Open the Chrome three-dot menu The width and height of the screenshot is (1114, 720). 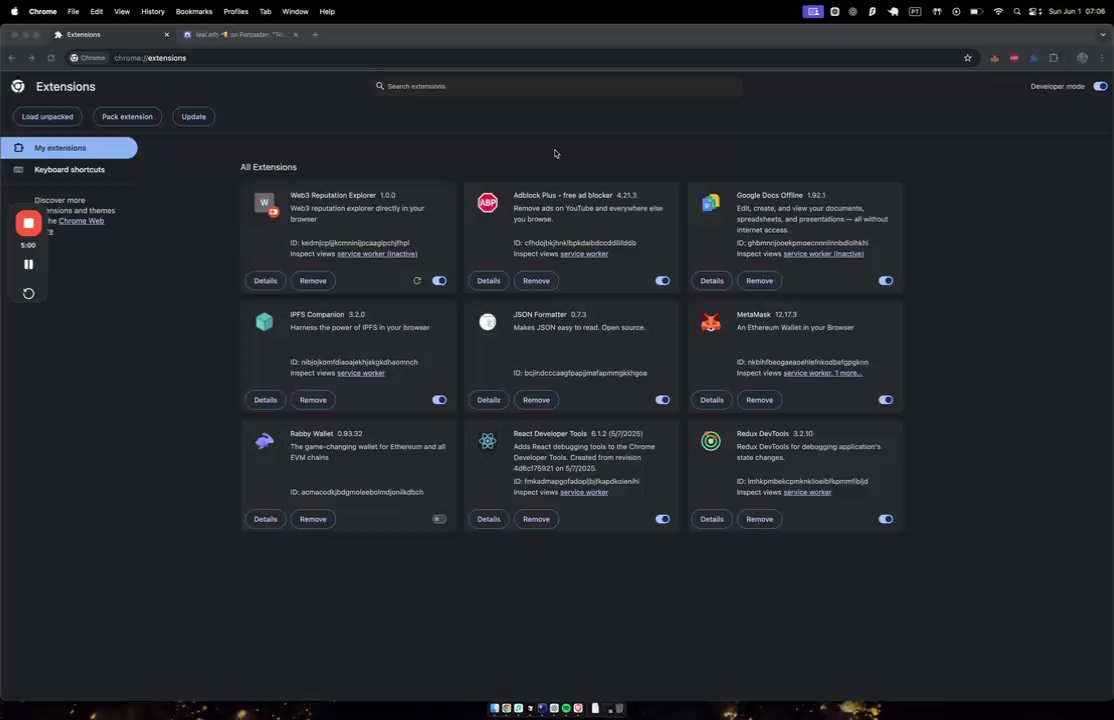tap(1102, 58)
